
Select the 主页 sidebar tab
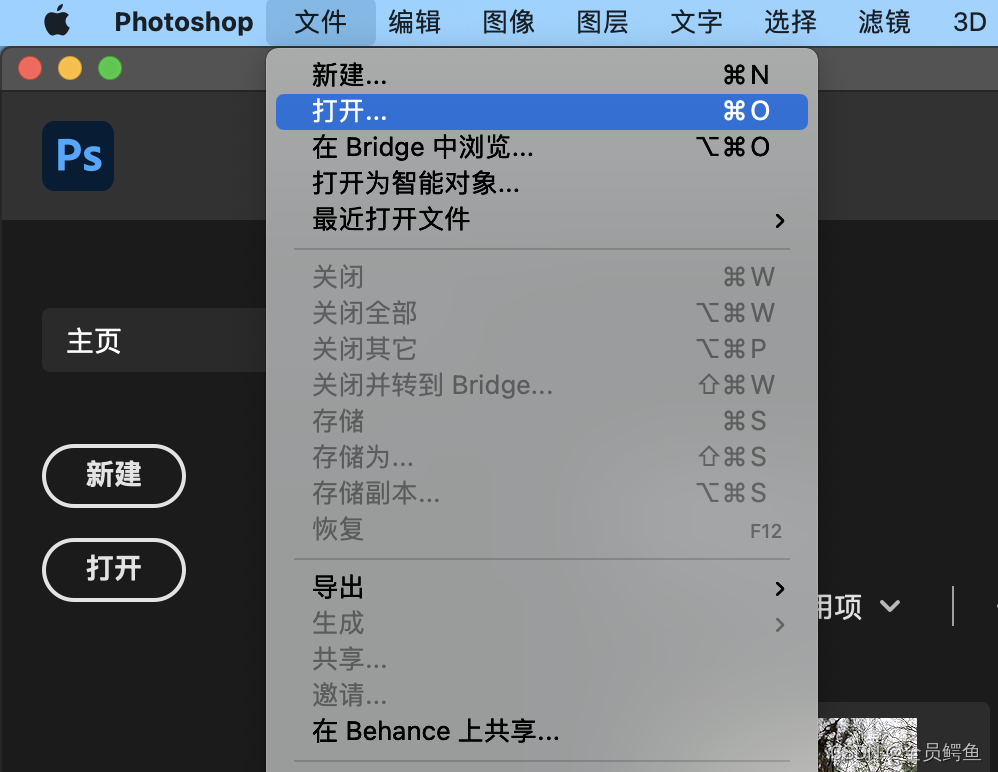coord(154,340)
